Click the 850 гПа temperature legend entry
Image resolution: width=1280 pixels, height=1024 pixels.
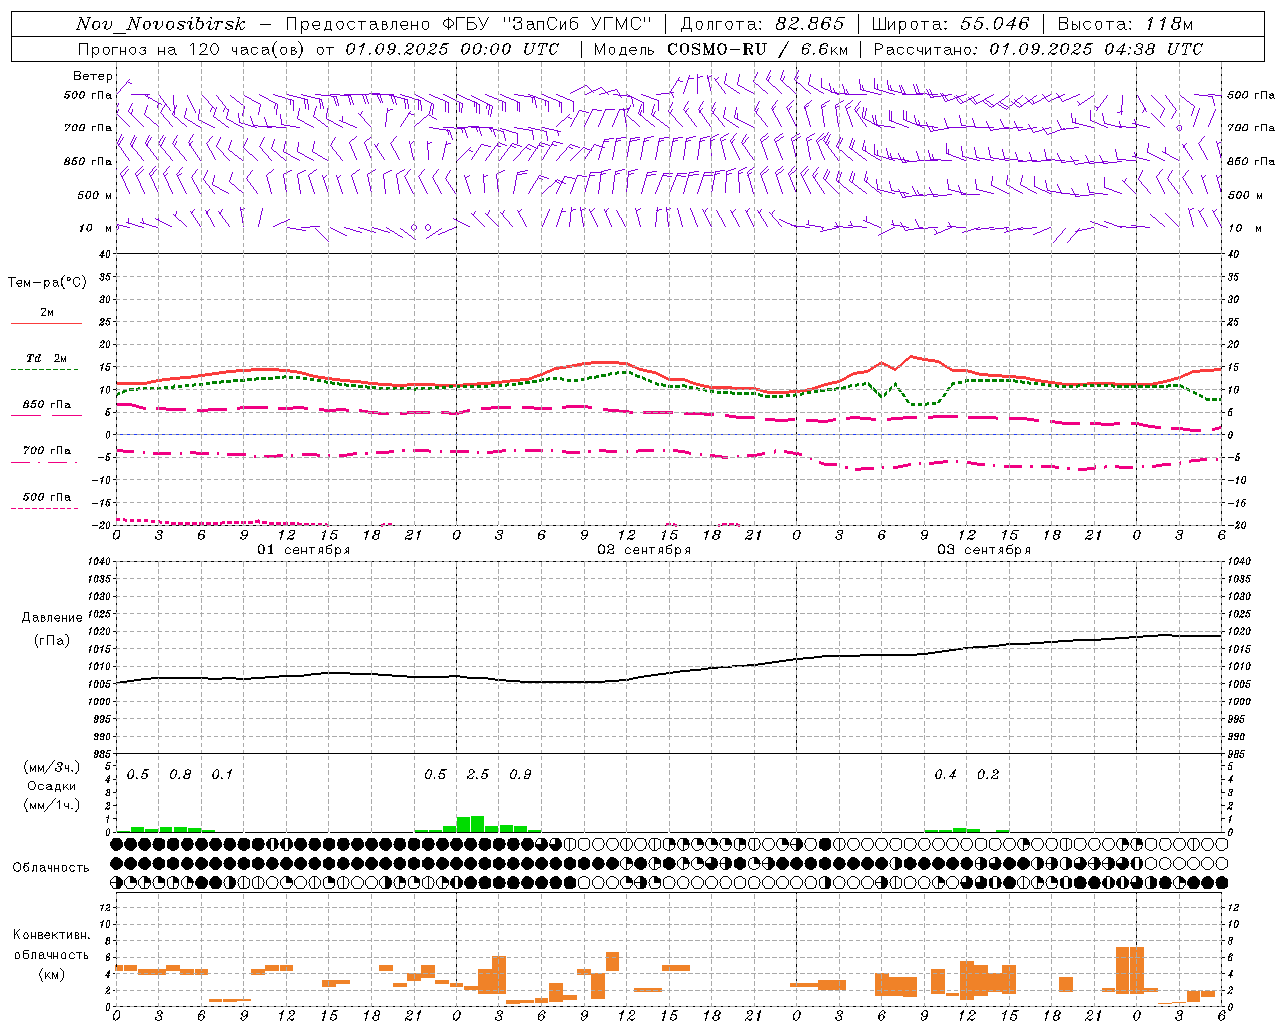click(47, 405)
